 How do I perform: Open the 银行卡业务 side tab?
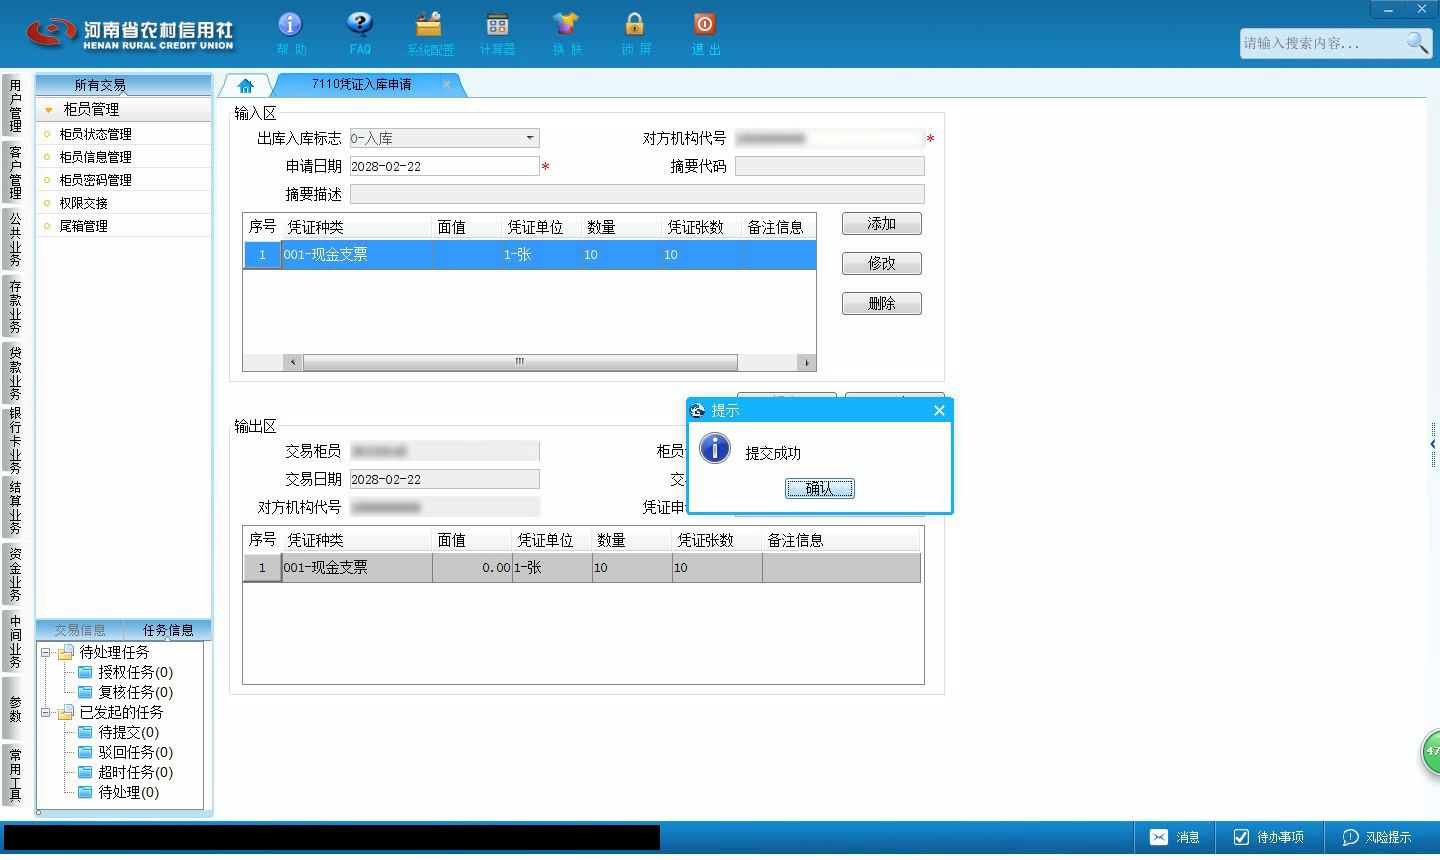pyautogui.click(x=15, y=440)
